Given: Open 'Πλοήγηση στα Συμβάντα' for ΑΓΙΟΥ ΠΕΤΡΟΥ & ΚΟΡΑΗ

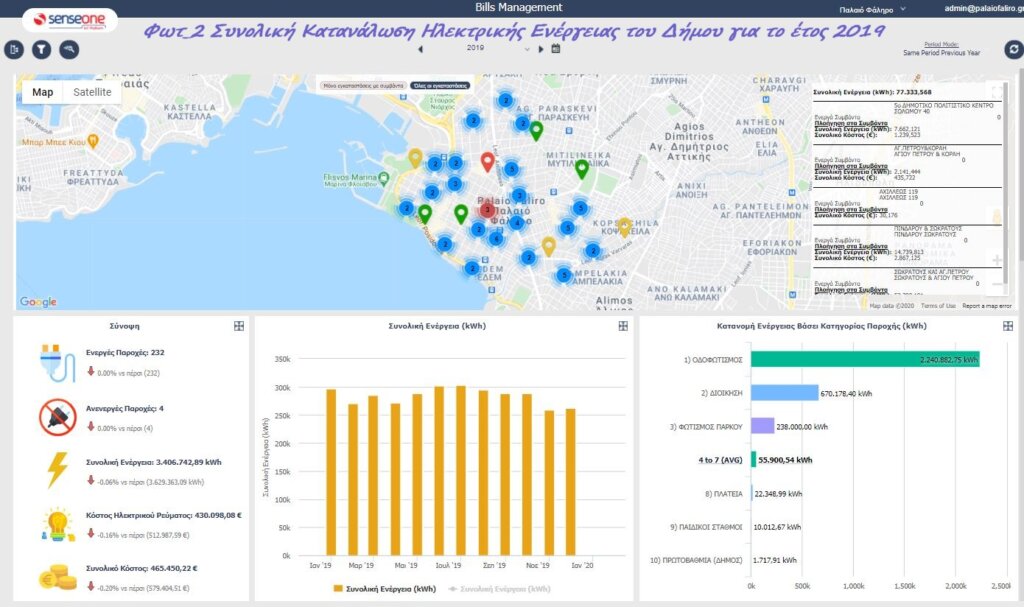Looking at the screenshot, I should point(851,166).
